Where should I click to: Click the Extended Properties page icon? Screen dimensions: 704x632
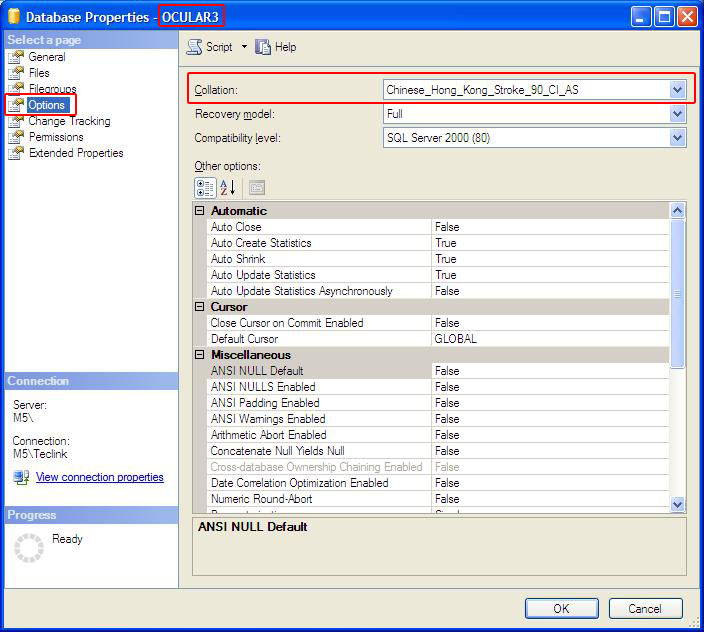[x=16, y=153]
